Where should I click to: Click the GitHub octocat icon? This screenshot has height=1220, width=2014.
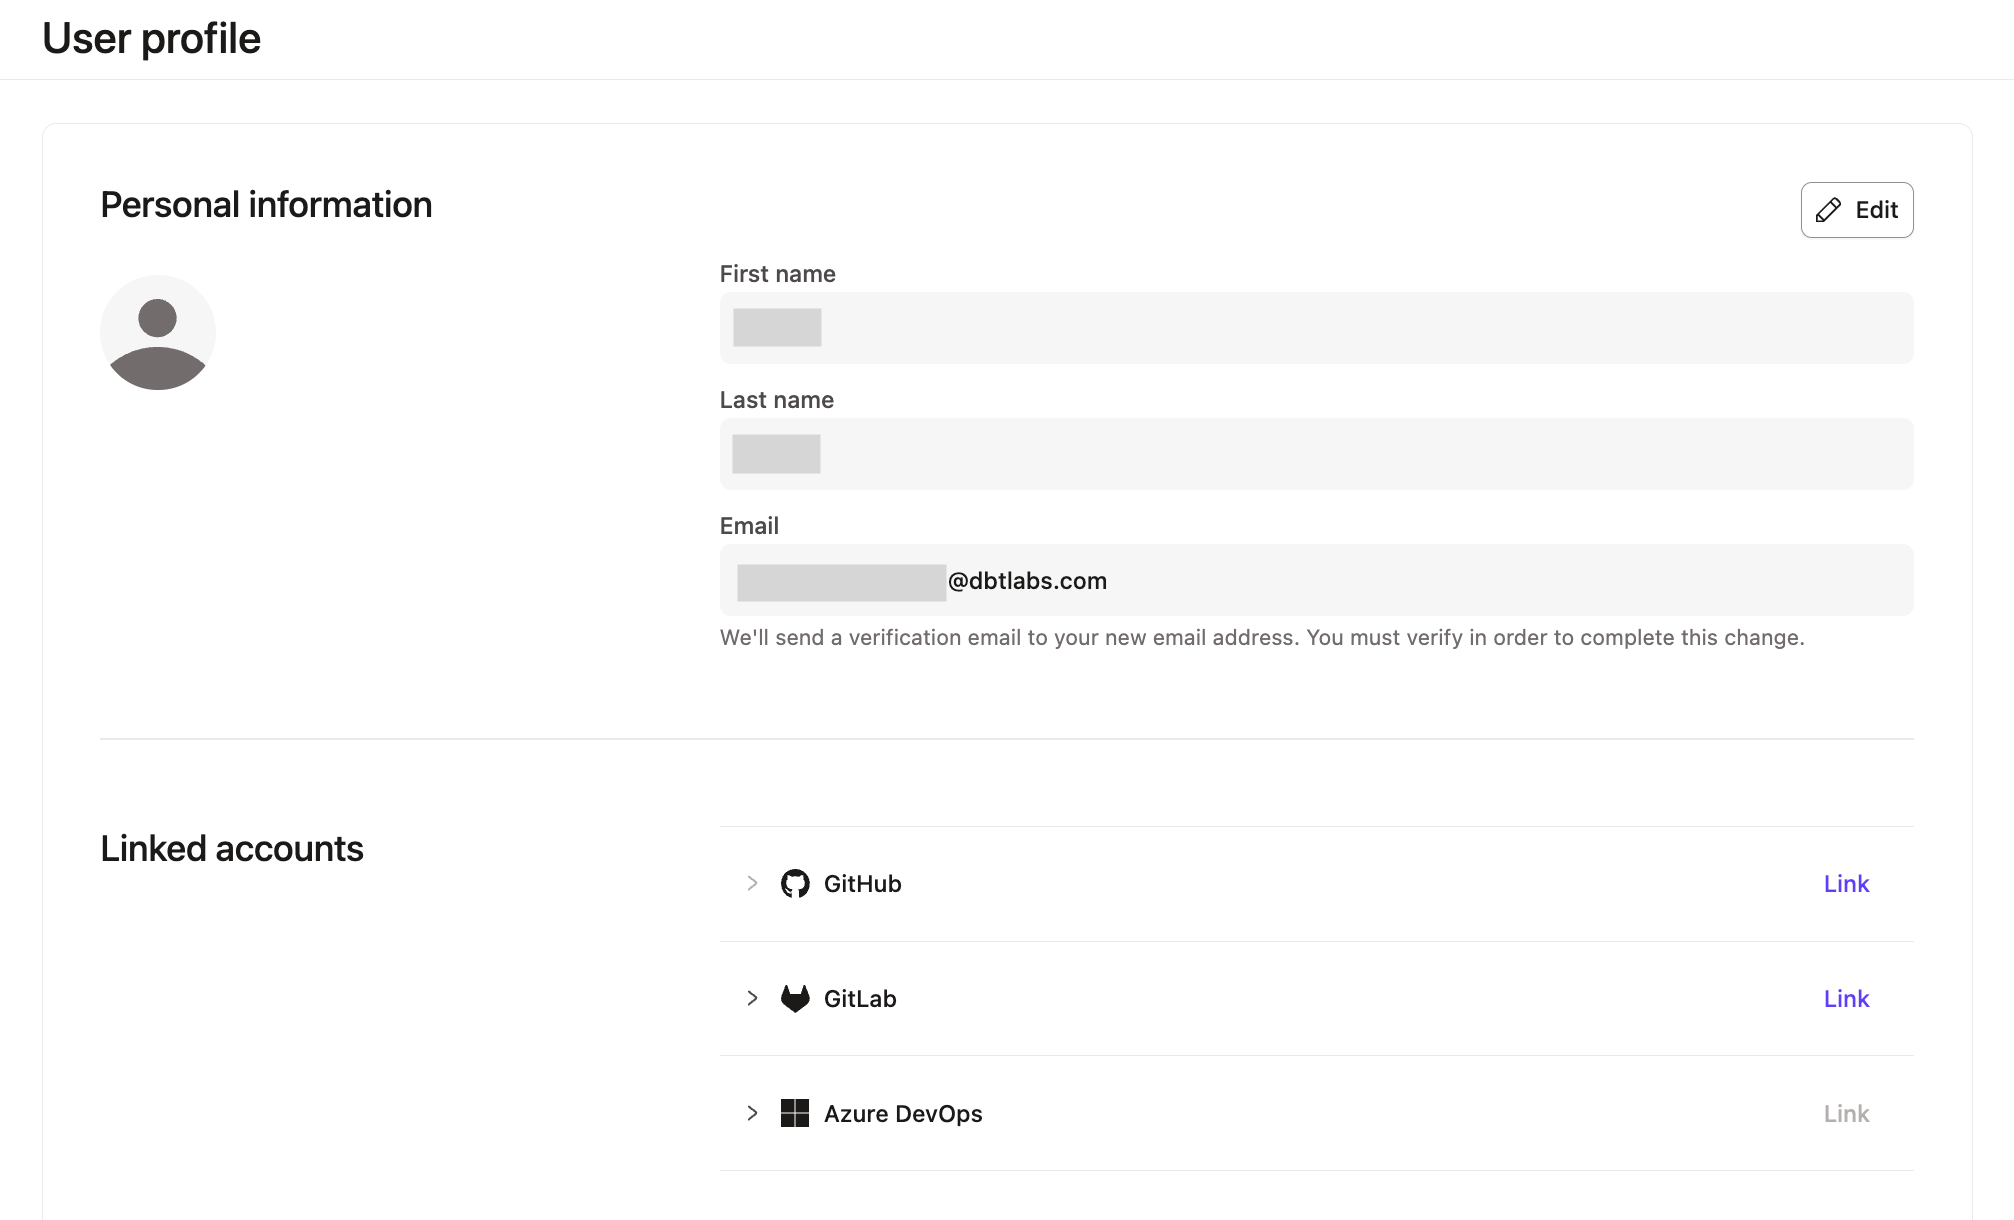797,883
